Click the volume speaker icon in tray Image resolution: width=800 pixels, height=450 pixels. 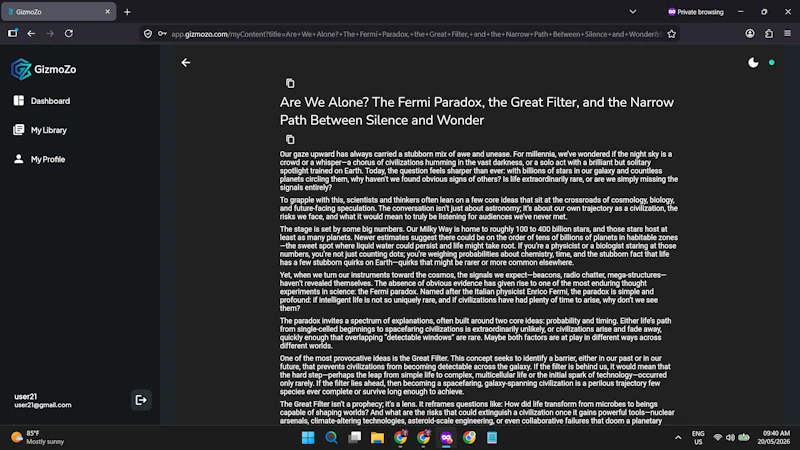tap(731, 438)
